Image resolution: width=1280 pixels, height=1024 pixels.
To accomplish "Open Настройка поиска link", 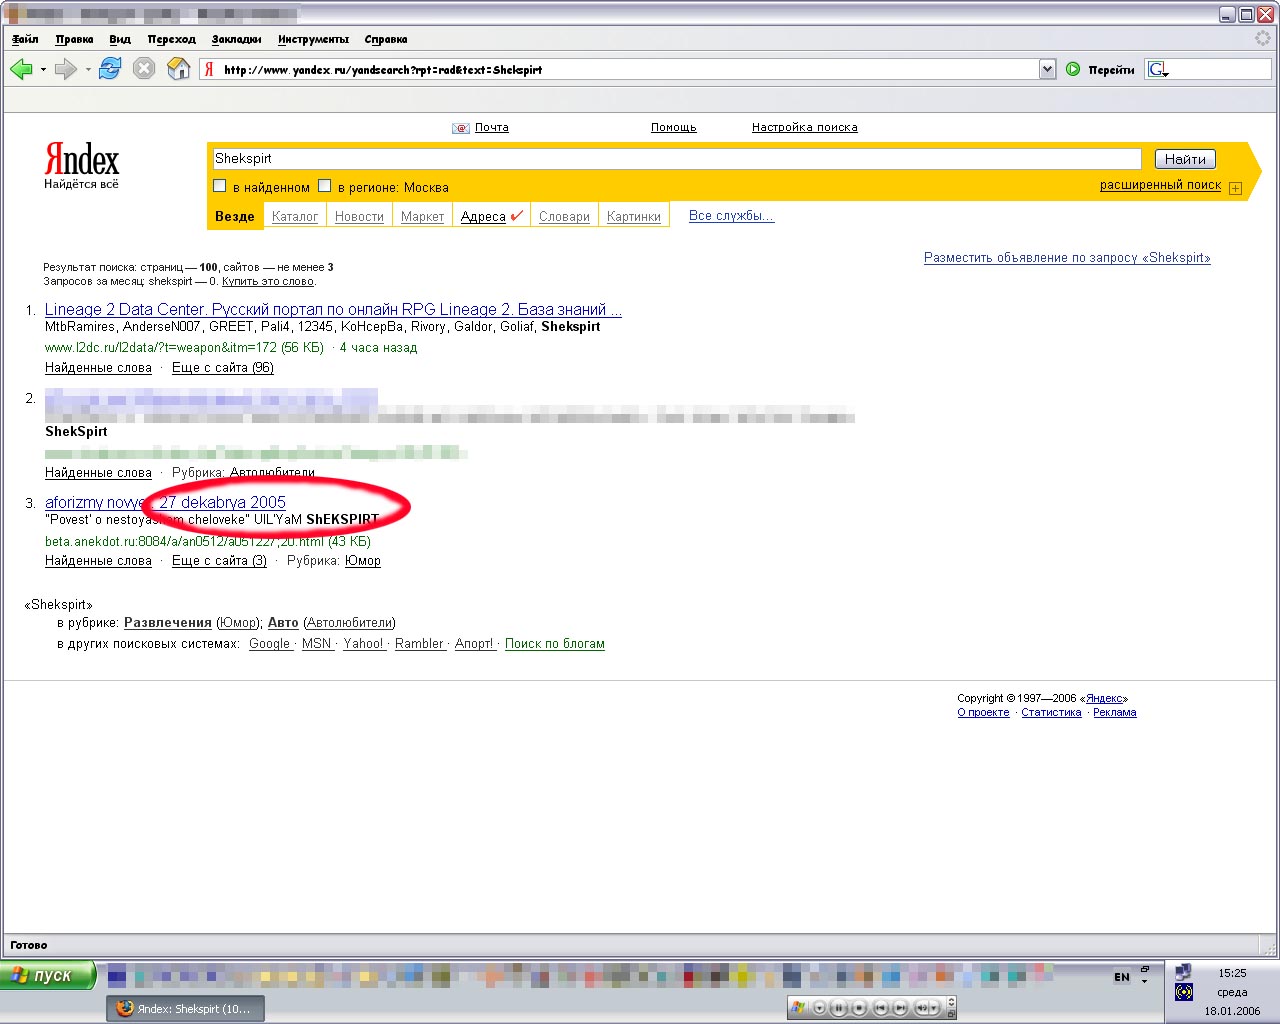I will (805, 127).
